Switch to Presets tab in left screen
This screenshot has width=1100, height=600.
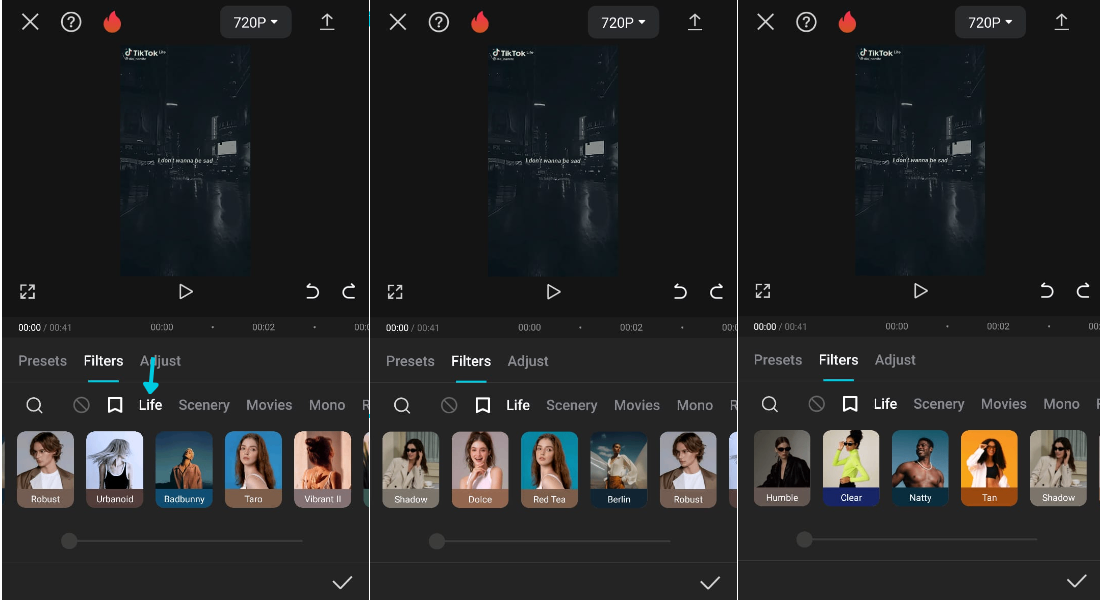click(x=42, y=361)
